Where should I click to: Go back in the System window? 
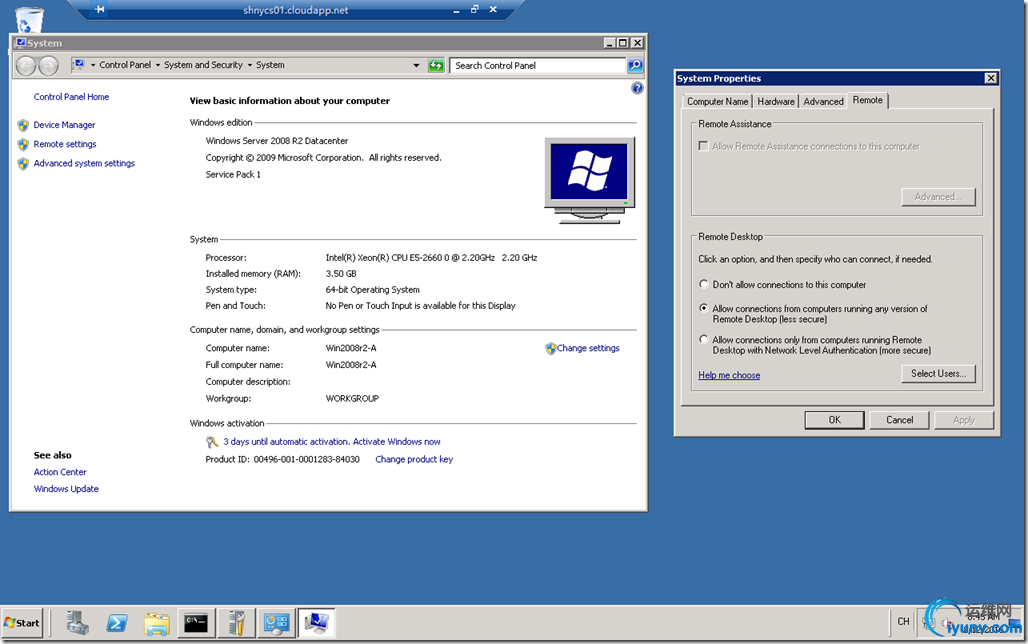point(26,66)
